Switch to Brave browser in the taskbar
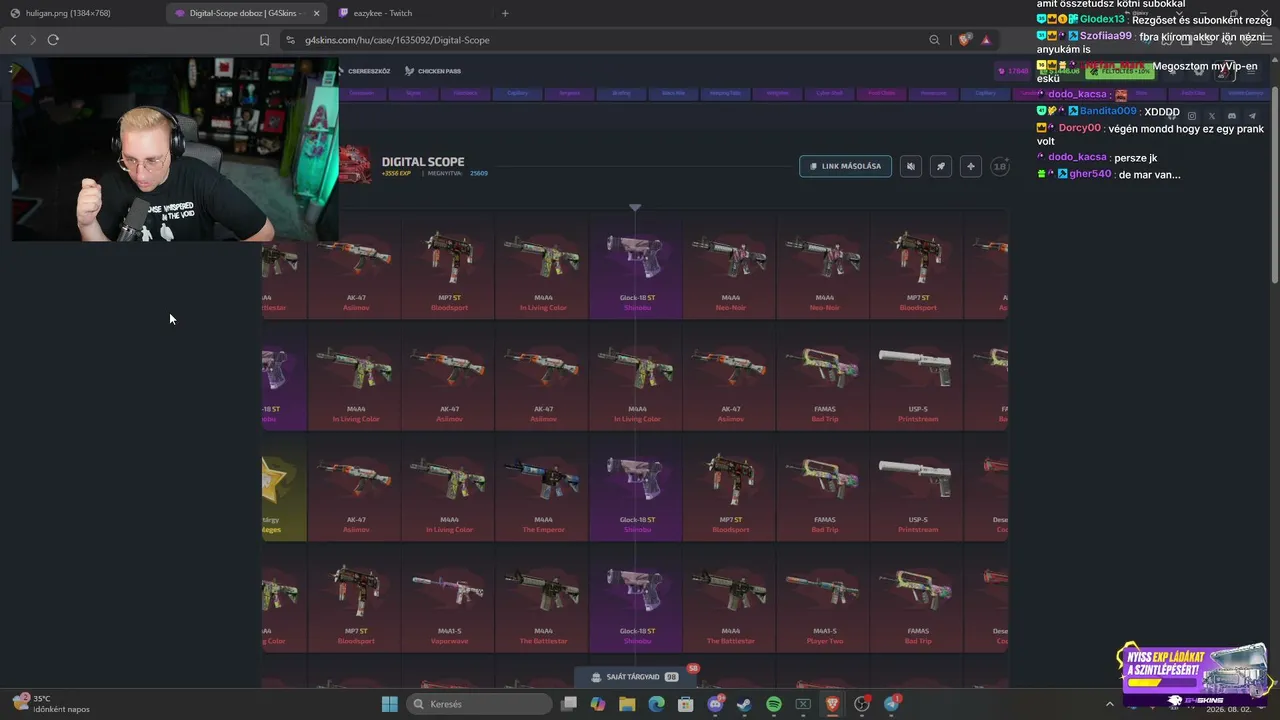Image resolution: width=1280 pixels, height=720 pixels. pyautogui.click(x=832, y=704)
